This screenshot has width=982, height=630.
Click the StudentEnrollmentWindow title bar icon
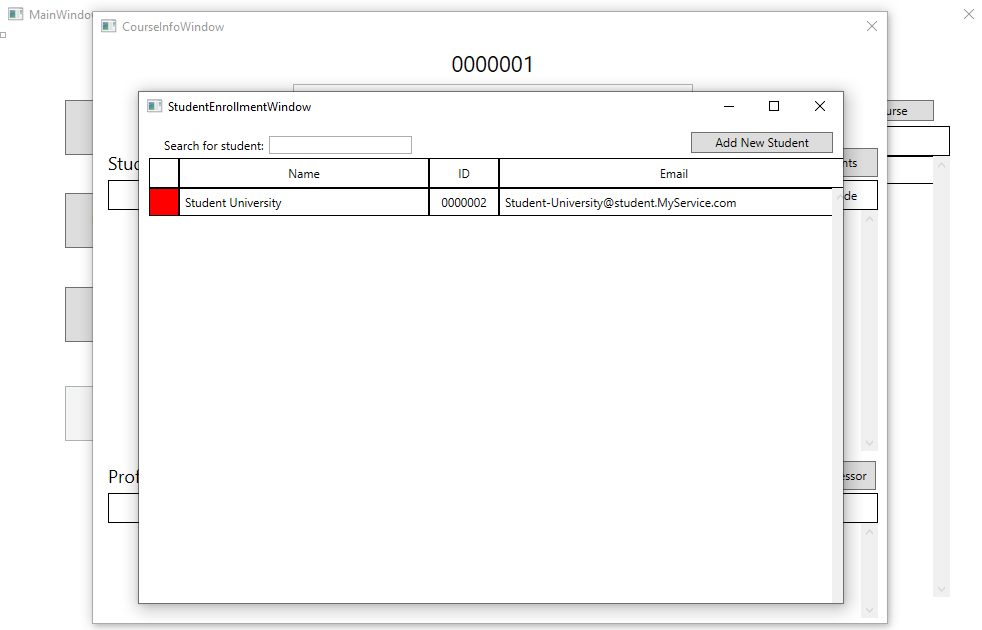154,106
